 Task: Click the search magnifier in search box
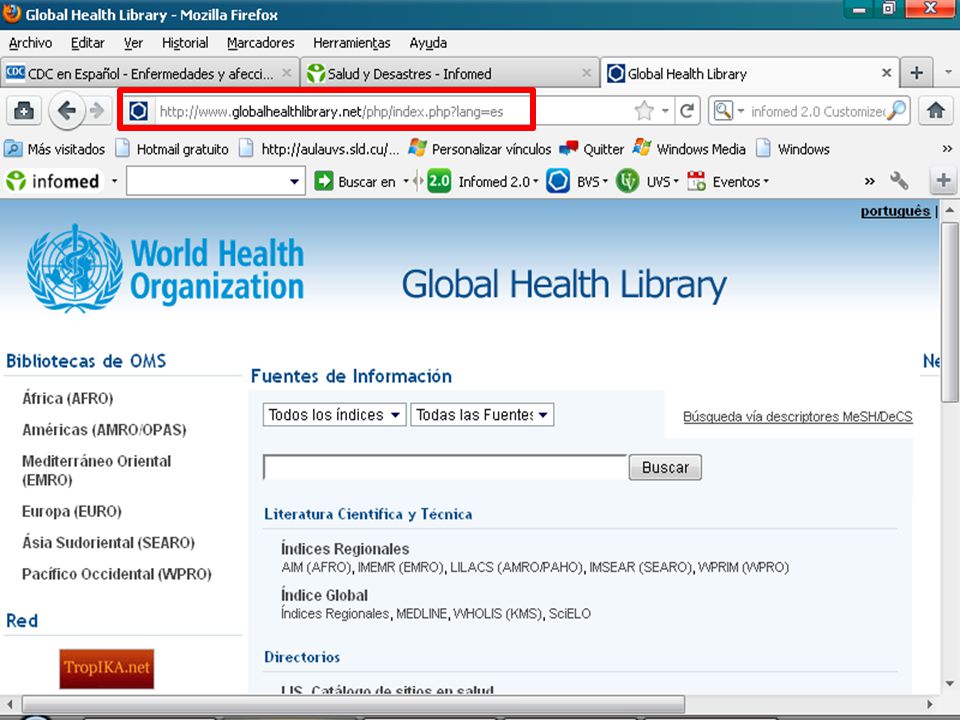[896, 111]
